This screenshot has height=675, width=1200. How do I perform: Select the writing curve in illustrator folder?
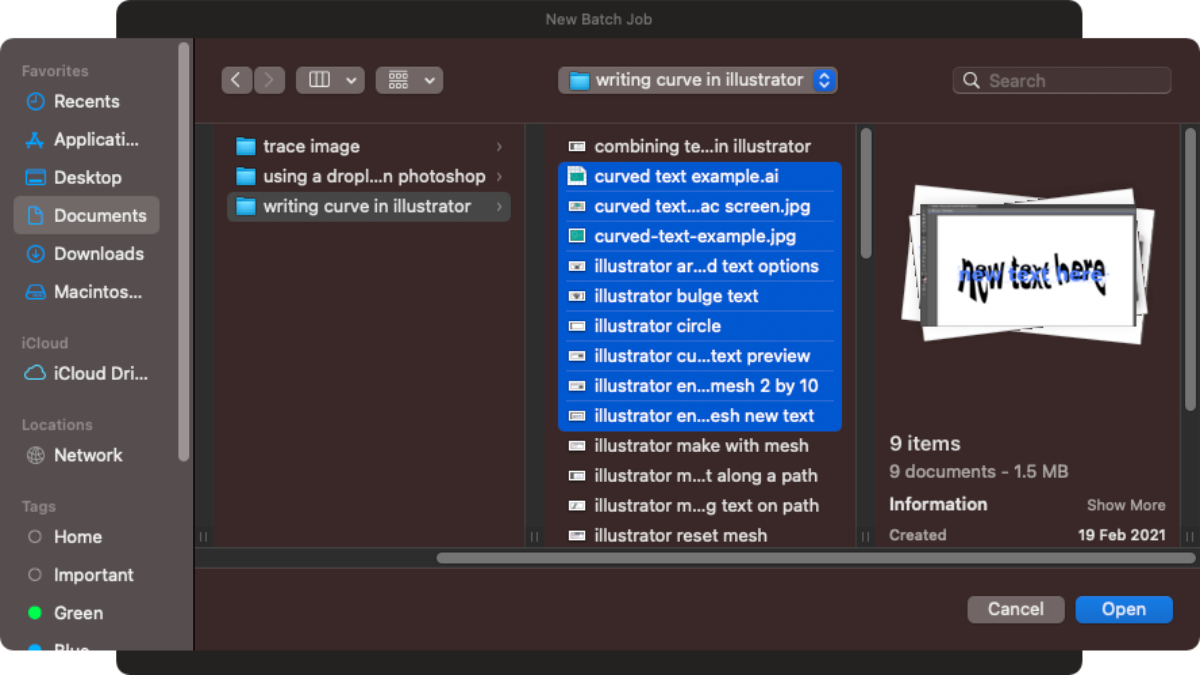tap(369, 206)
